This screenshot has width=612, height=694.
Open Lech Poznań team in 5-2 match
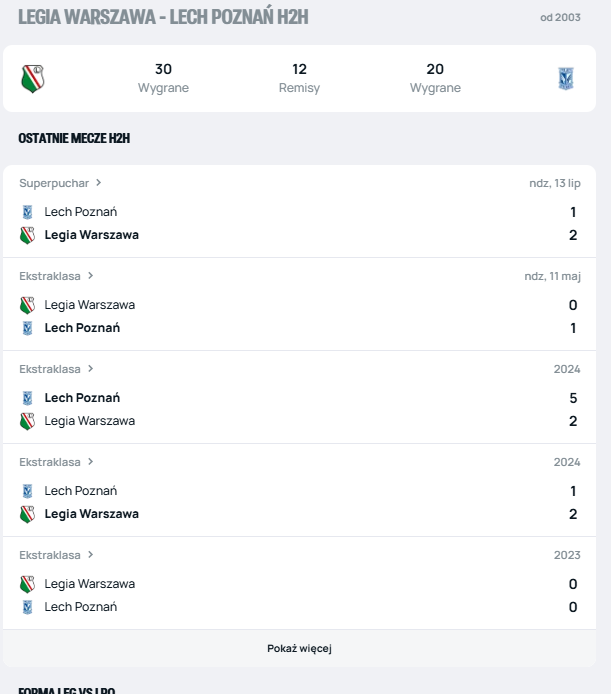pyautogui.click(x=82, y=398)
